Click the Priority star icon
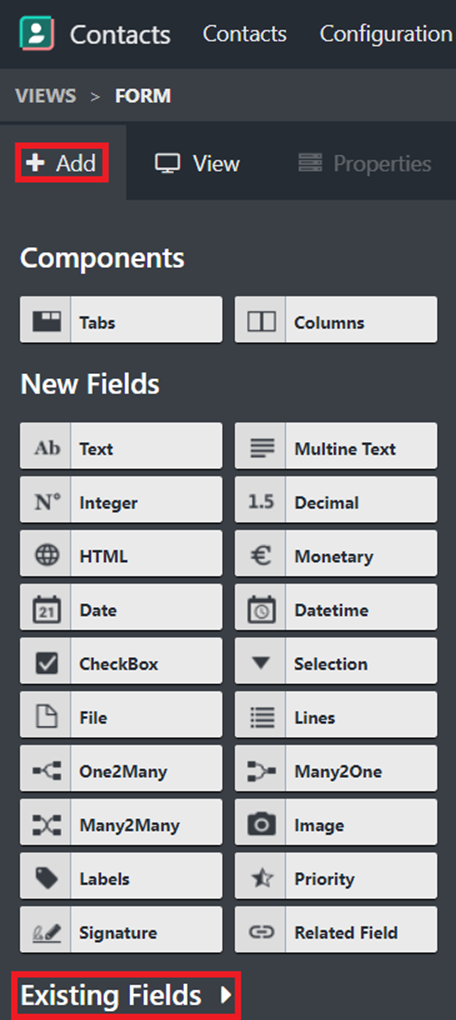Screen dimensions: 456x1020 tap(261, 879)
